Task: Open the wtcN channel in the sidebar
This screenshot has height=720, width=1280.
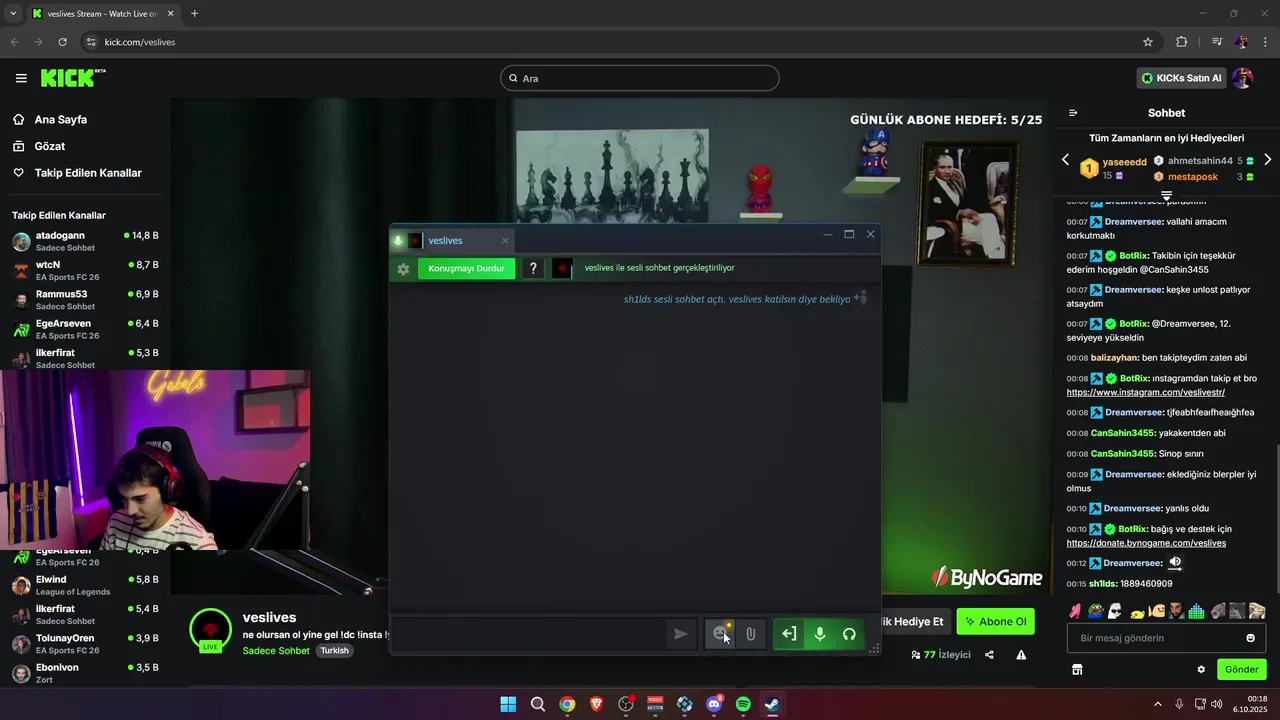Action: click(85, 270)
